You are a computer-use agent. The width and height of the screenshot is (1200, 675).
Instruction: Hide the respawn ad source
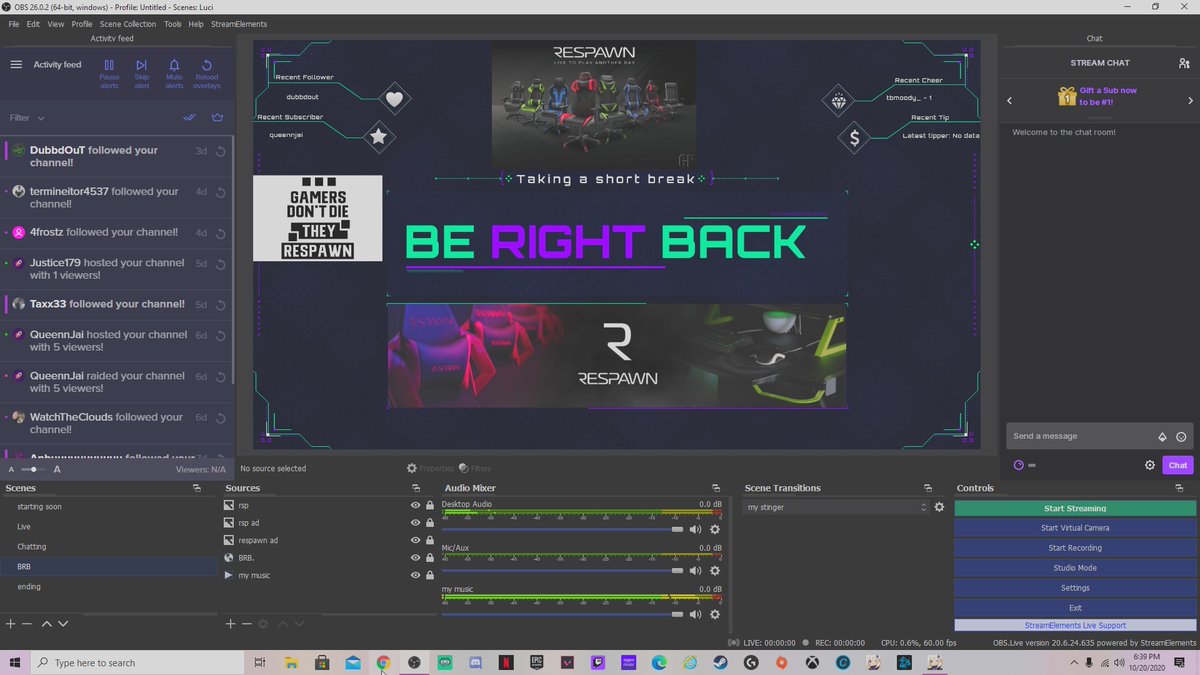click(416, 540)
